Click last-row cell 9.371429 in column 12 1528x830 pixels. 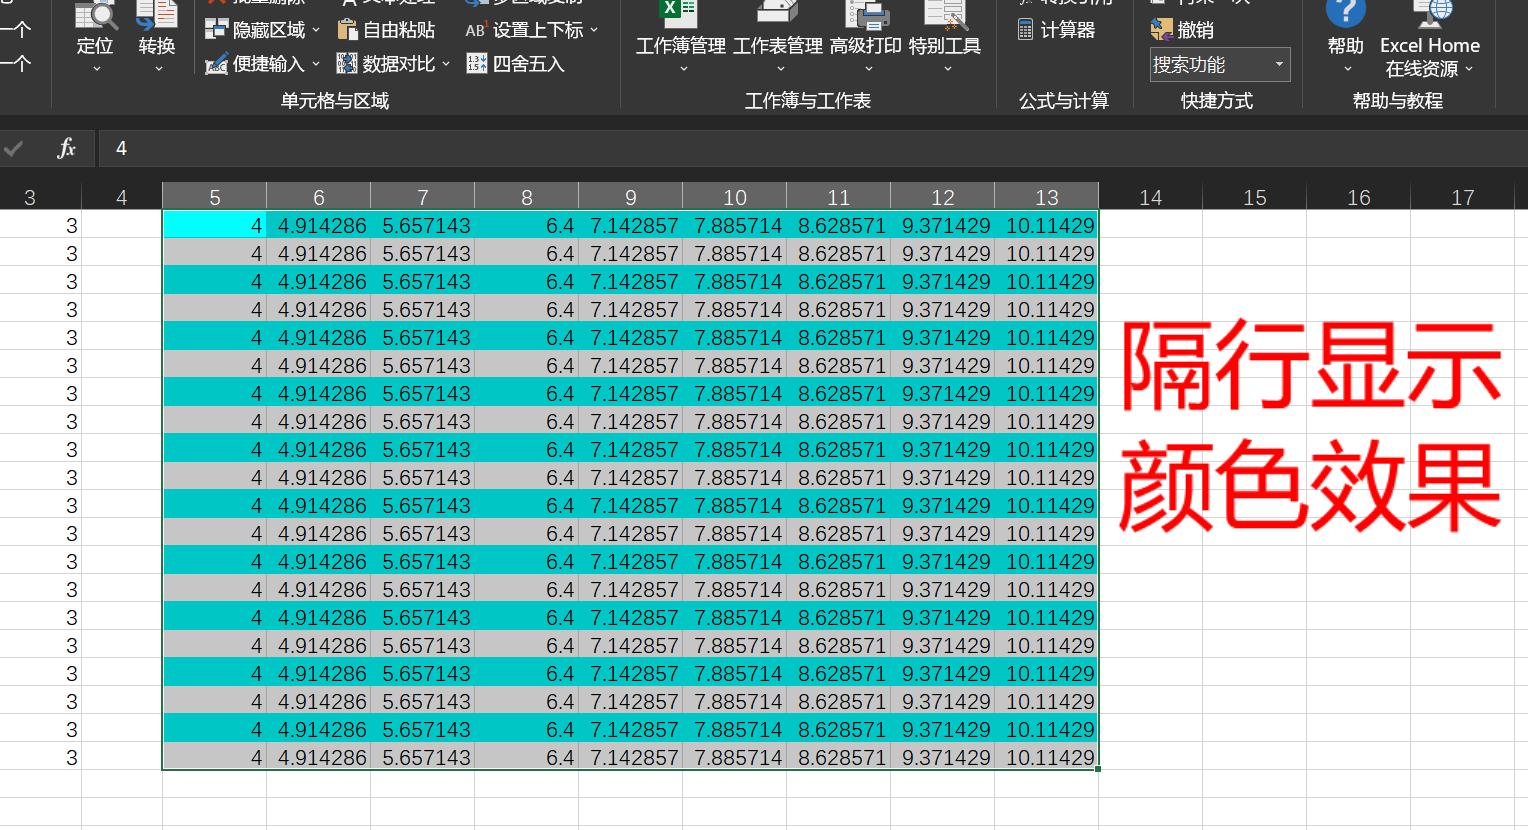pos(943,757)
